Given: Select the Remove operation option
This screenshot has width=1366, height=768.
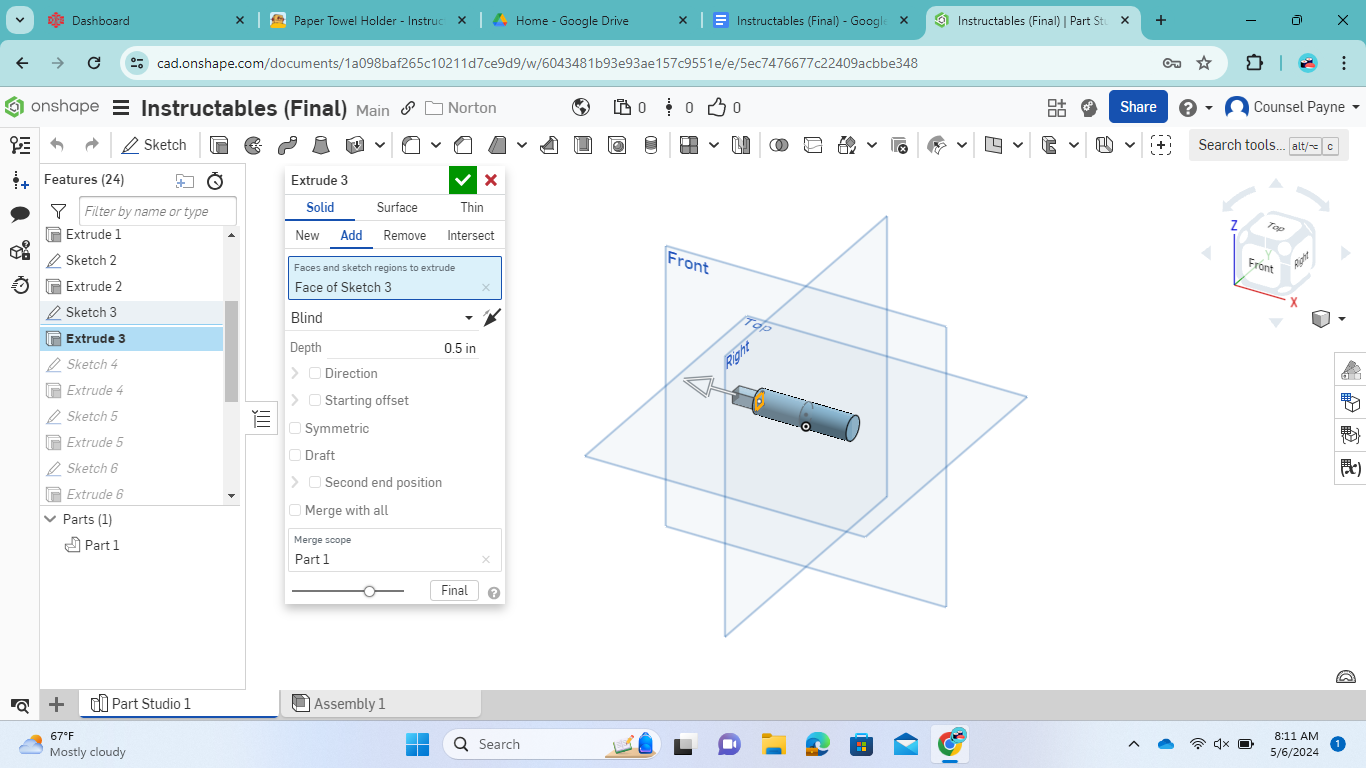Looking at the screenshot, I should 405,235.
